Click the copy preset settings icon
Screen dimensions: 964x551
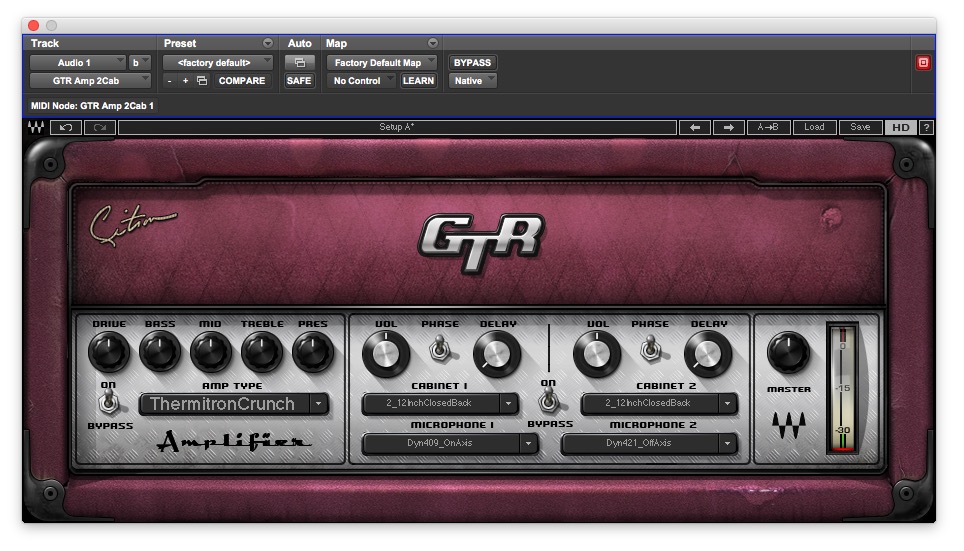tap(202, 81)
